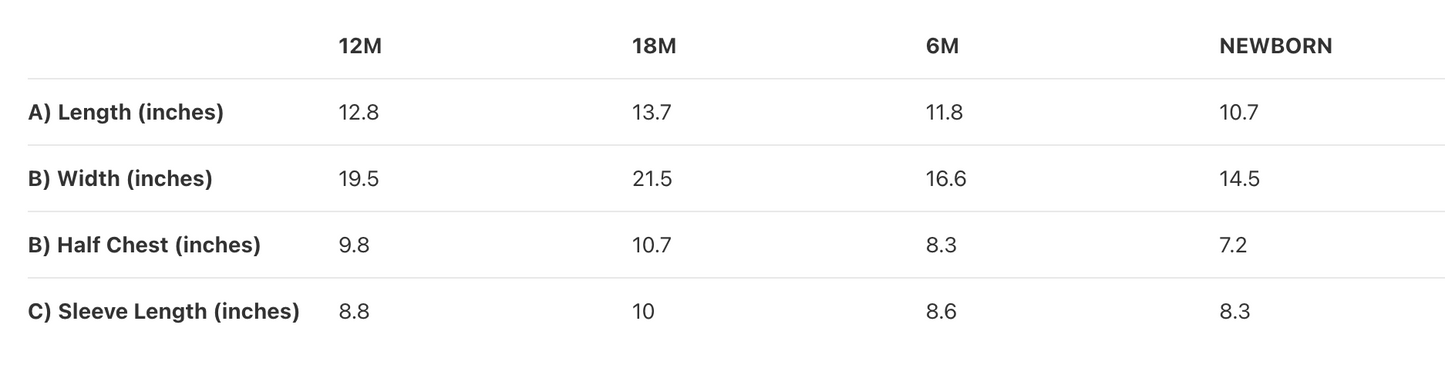The width and height of the screenshot is (1445, 372).
Task: Click the 6M column header
Action: click(x=942, y=46)
